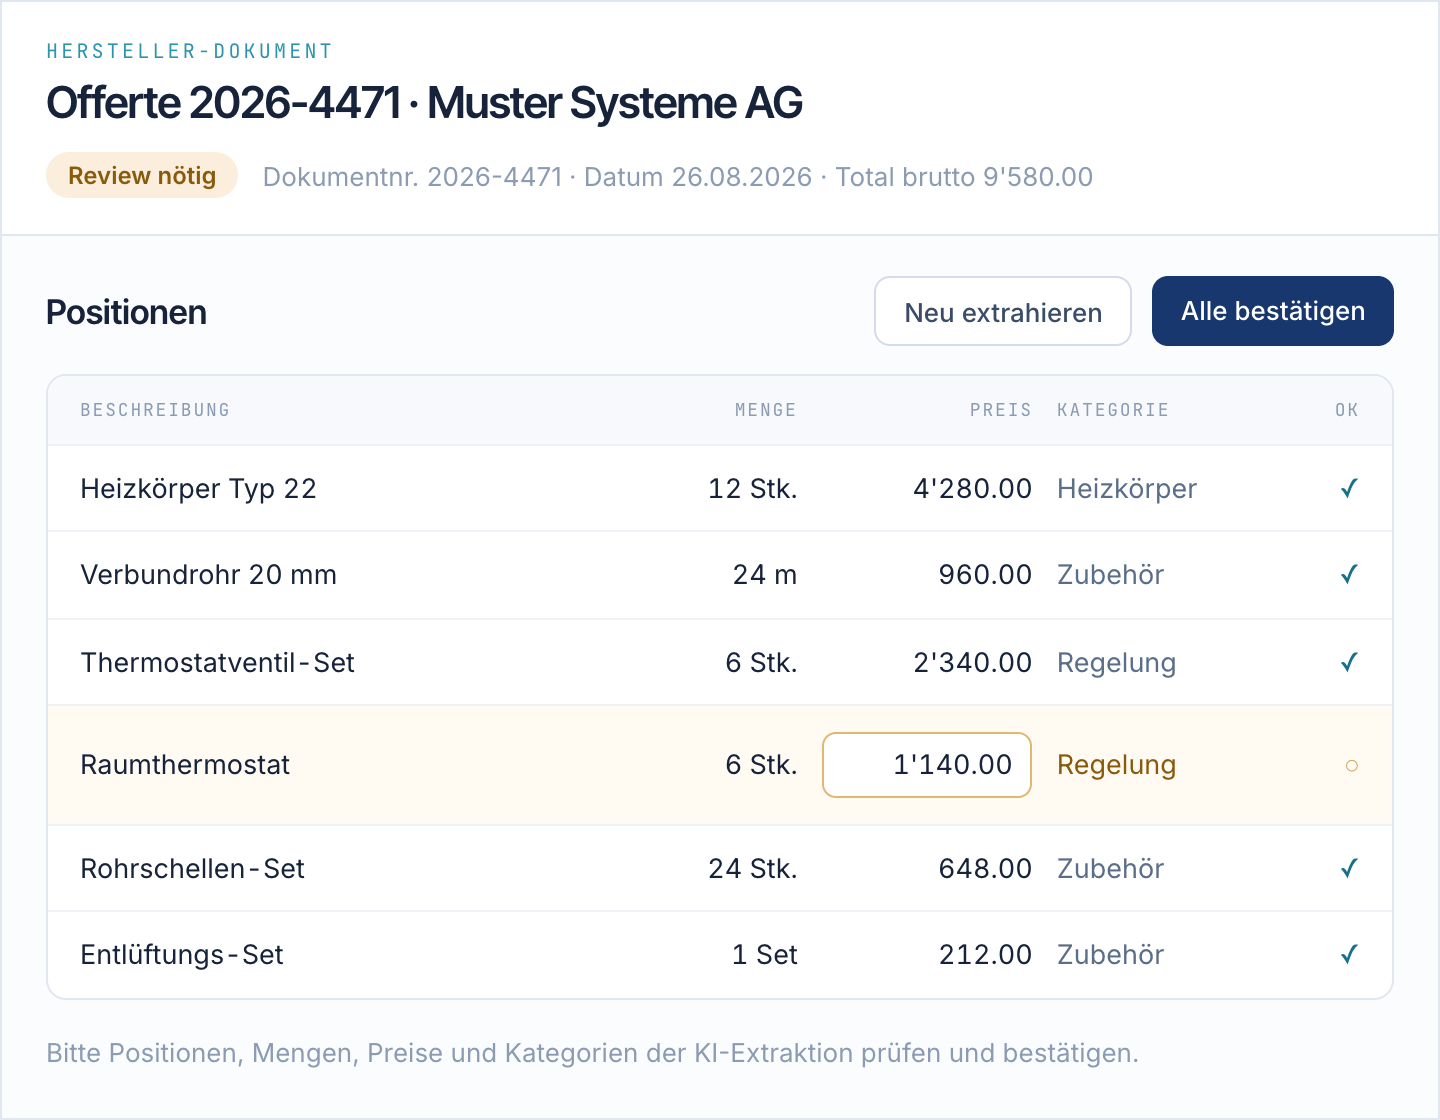Select description Entlüftungs-Set
The width and height of the screenshot is (1440, 1120).
pyautogui.click(x=182, y=954)
